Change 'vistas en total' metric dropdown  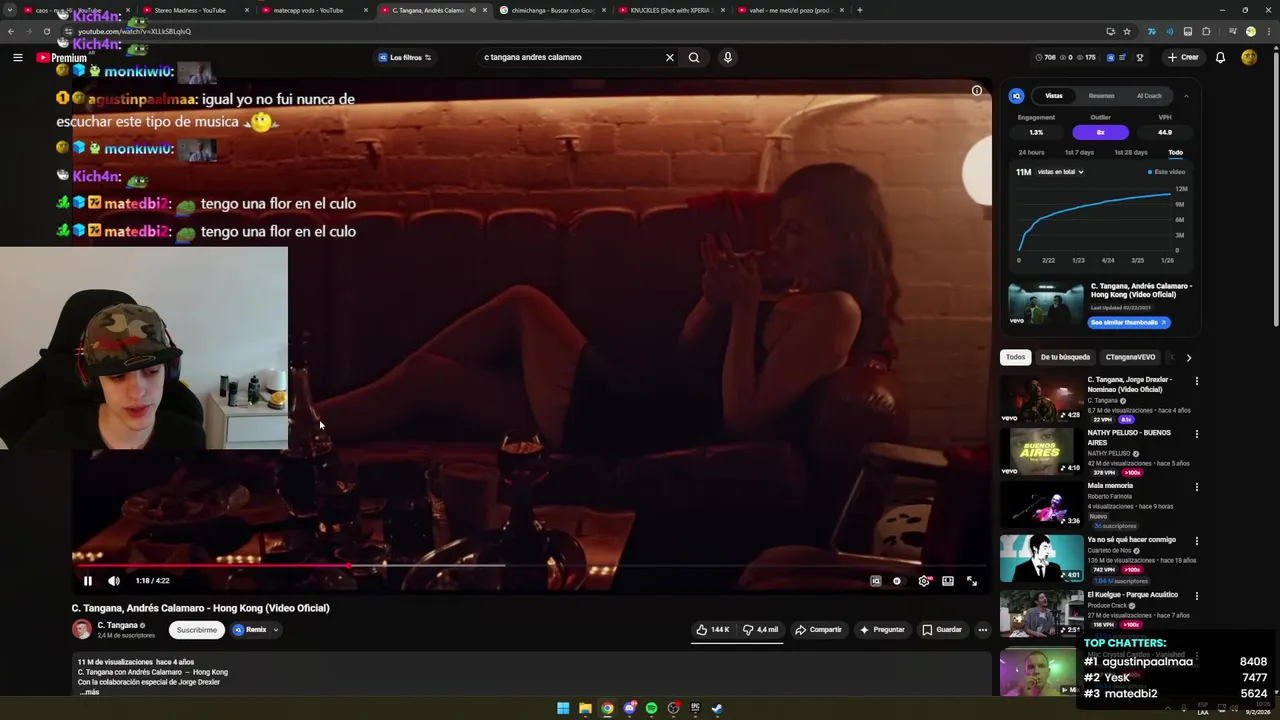1060,172
